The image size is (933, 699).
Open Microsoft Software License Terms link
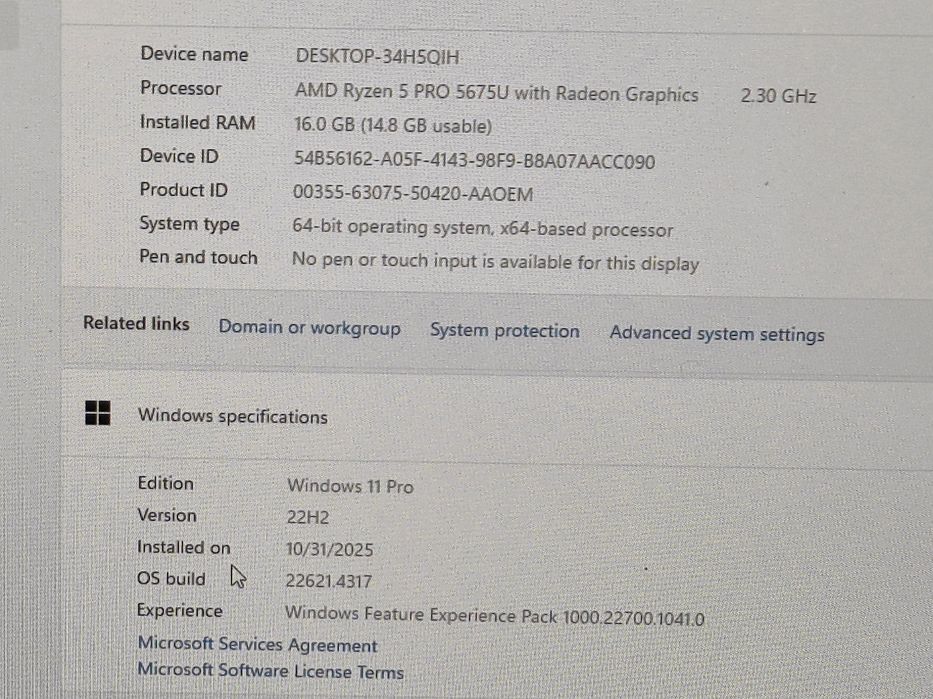point(271,671)
